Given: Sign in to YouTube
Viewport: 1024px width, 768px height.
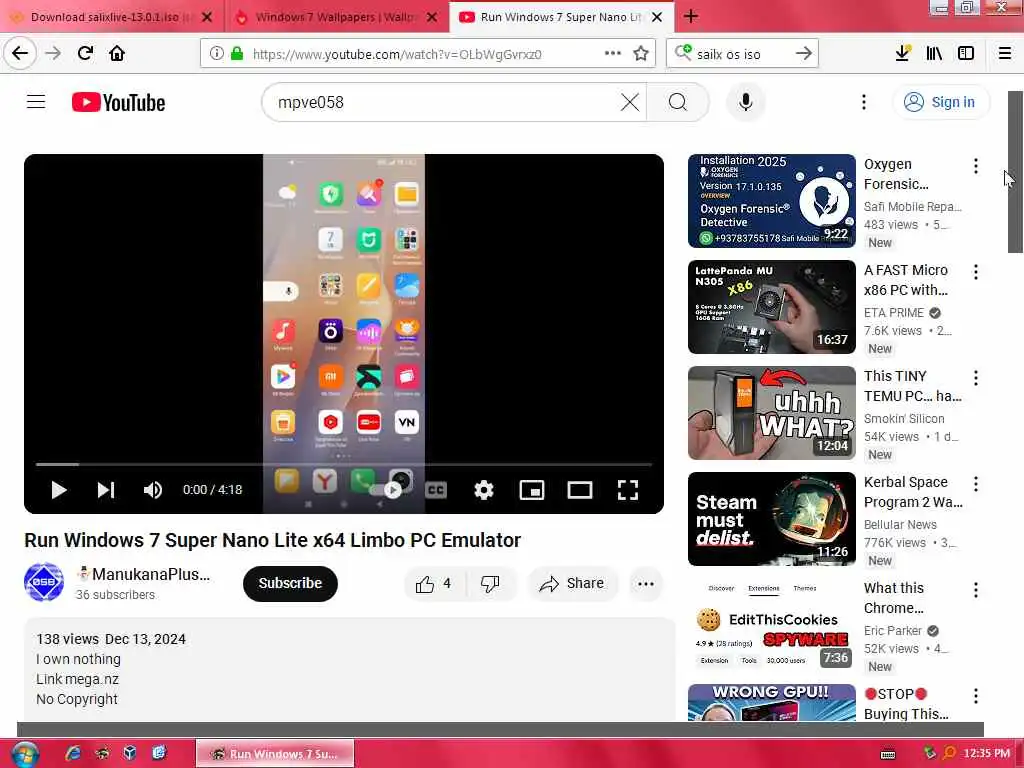Looking at the screenshot, I should tap(940, 102).
